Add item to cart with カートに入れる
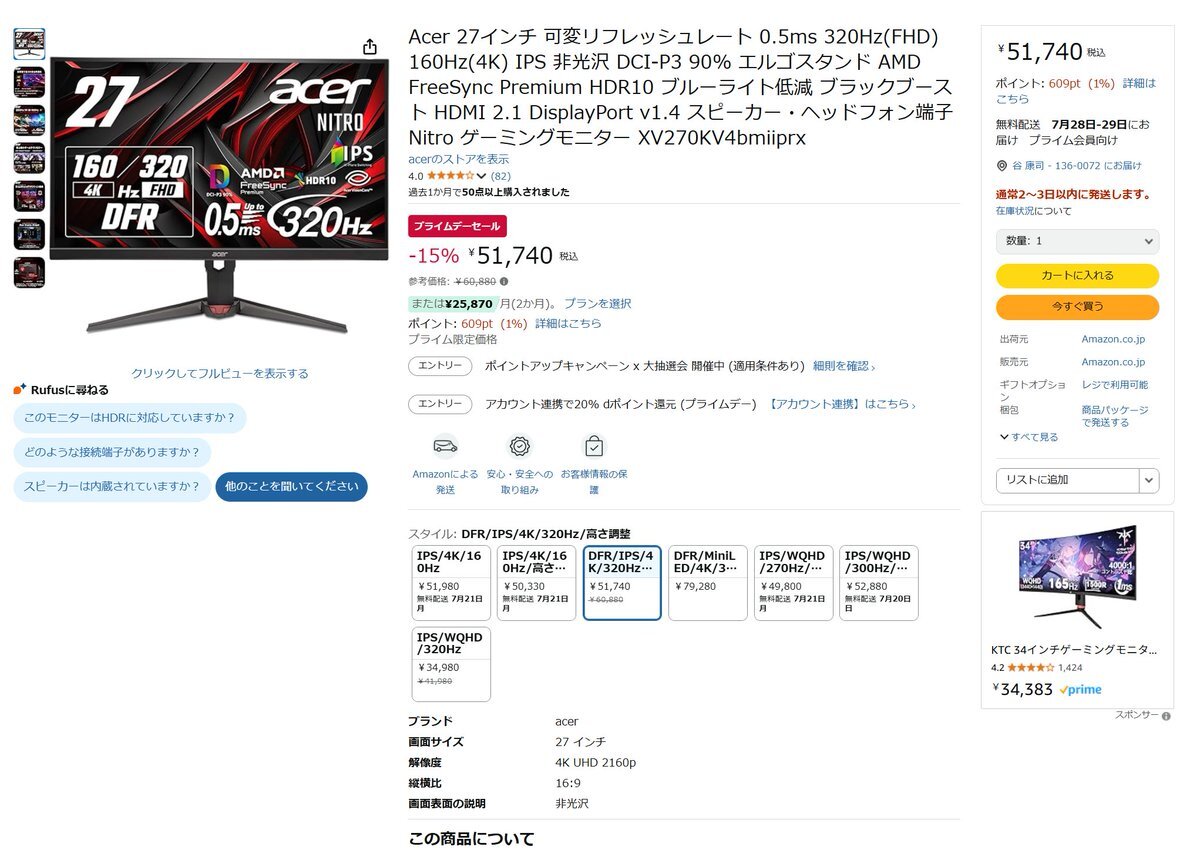Viewport: 1200px width, 850px height. tap(1077, 276)
